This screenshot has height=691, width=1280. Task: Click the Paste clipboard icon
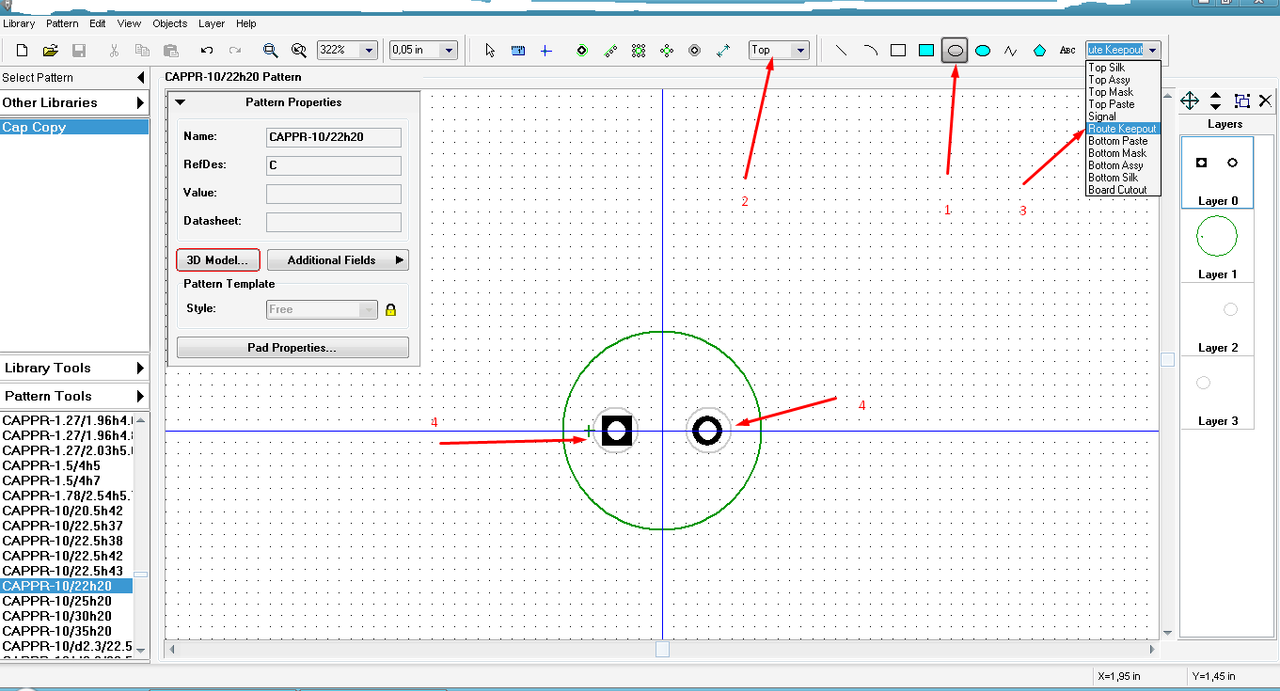pos(171,50)
